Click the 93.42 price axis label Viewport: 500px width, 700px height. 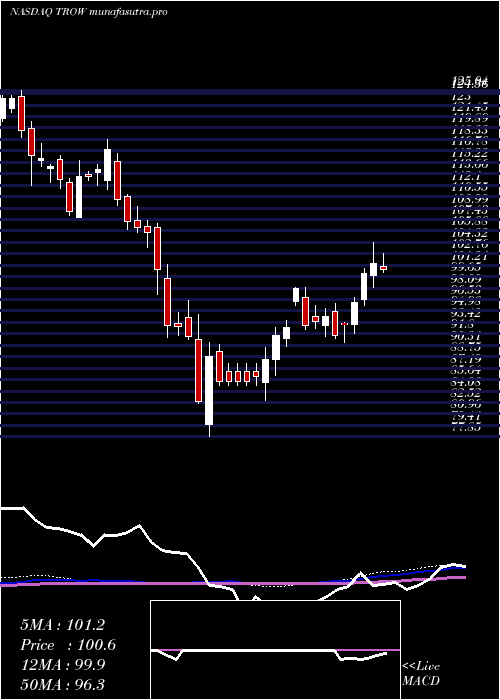click(468, 314)
